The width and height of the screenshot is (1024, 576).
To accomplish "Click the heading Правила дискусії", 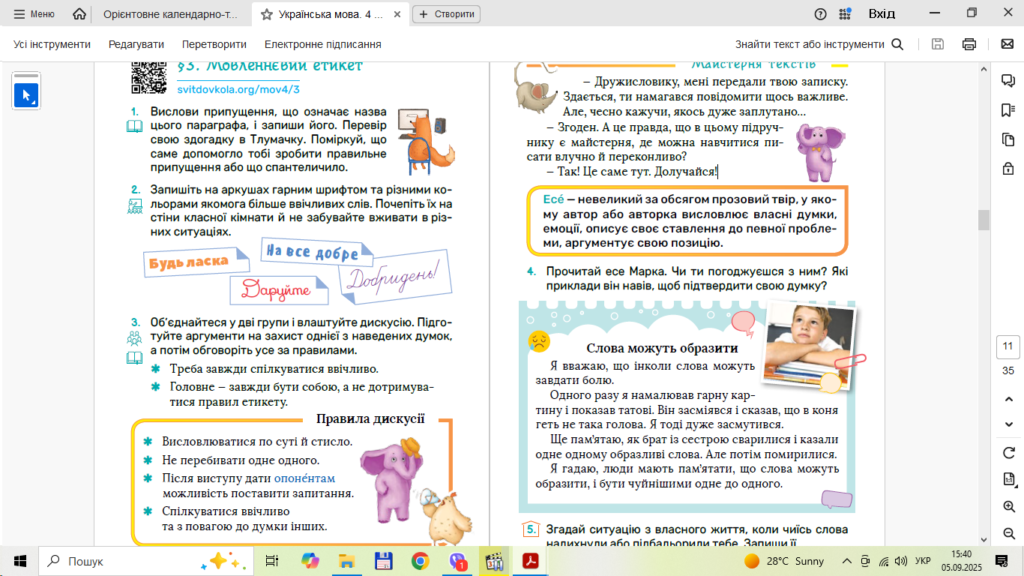I will pyautogui.click(x=370, y=419).
